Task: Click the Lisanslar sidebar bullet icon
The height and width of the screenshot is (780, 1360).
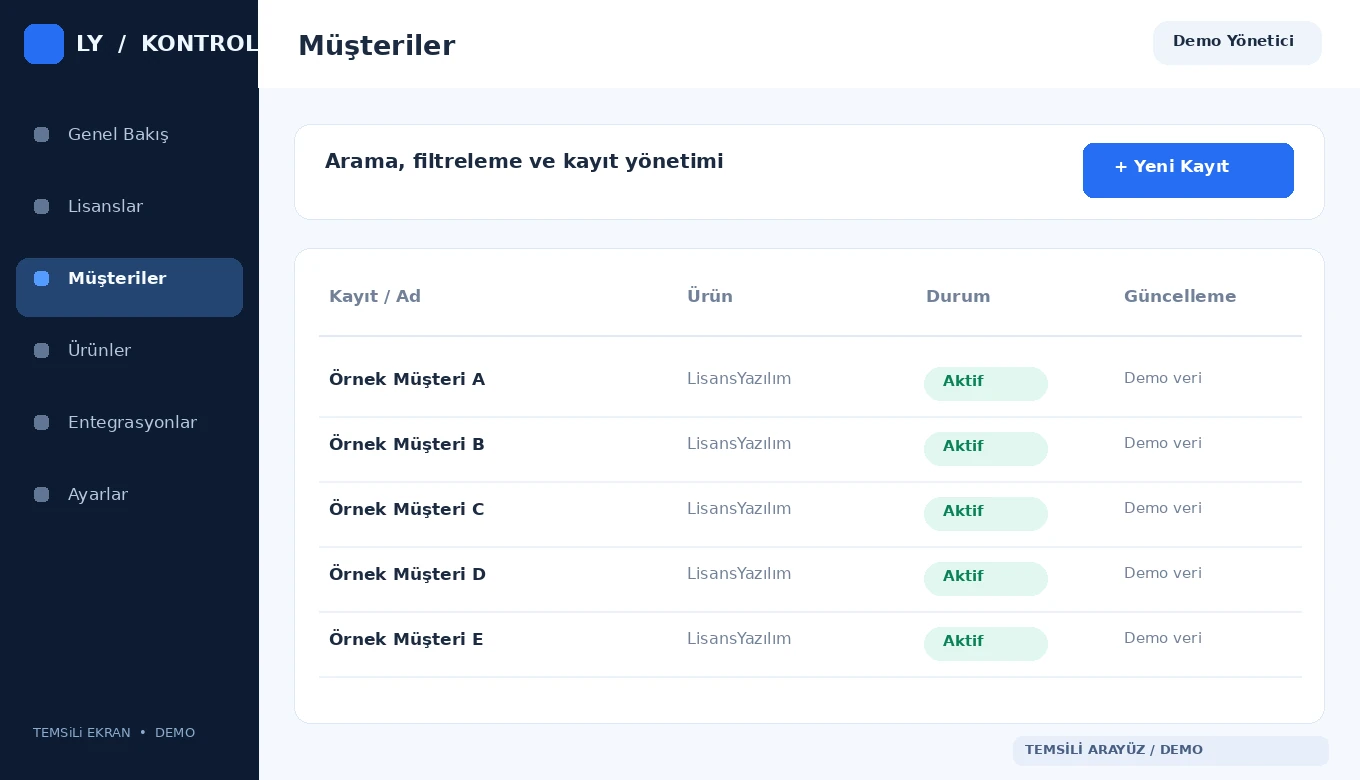Action: pyautogui.click(x=41, y=206)
